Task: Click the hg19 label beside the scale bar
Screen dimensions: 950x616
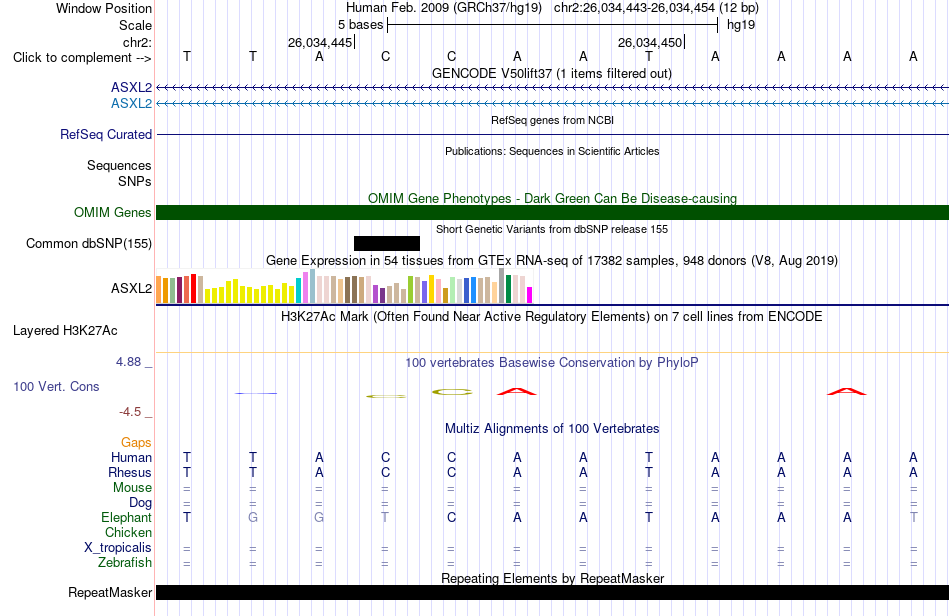Action: (x=741, y=25)
